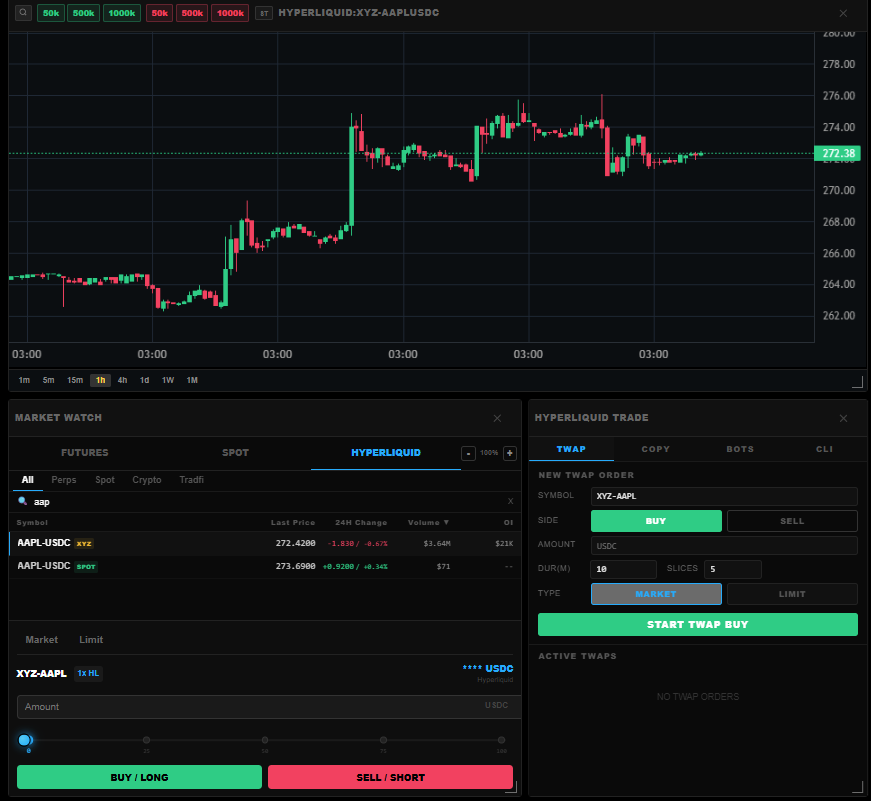The height and width of the screenshot is (801, 871).
Task: Click the BT icon beside chart symbol
Action: point(264,13)
